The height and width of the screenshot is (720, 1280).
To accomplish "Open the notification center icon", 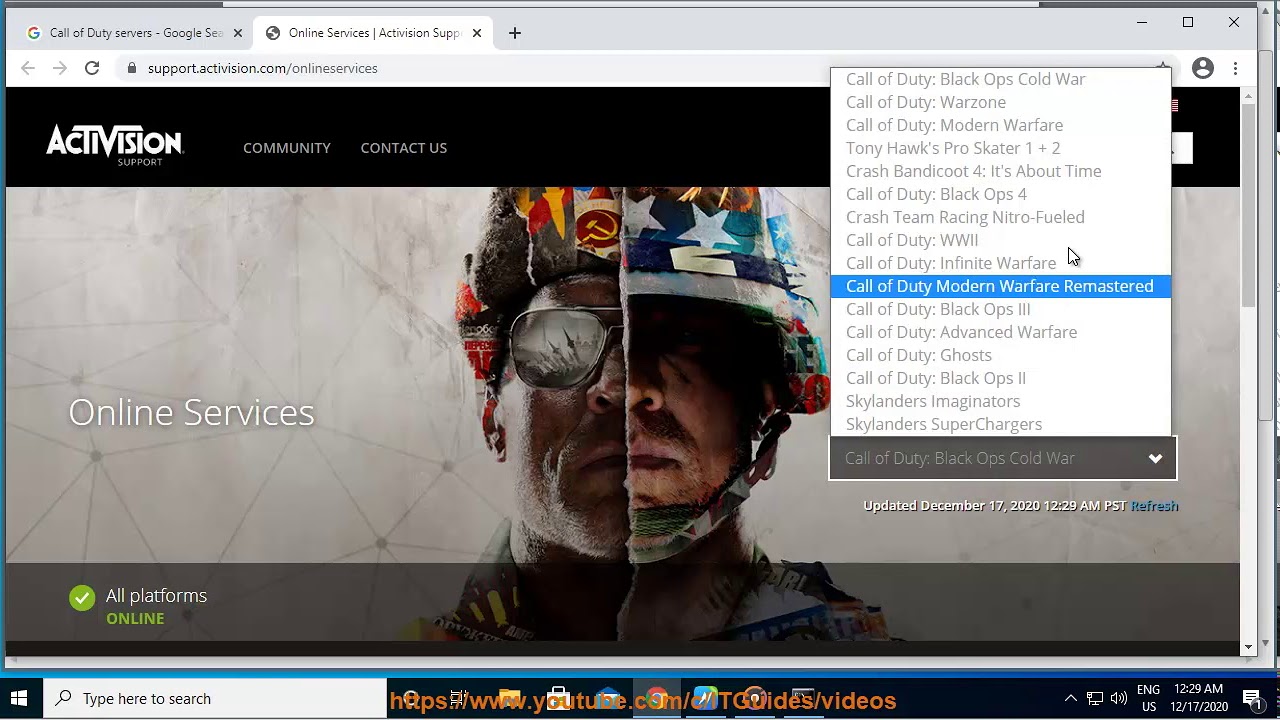I will click(1252, 698).
